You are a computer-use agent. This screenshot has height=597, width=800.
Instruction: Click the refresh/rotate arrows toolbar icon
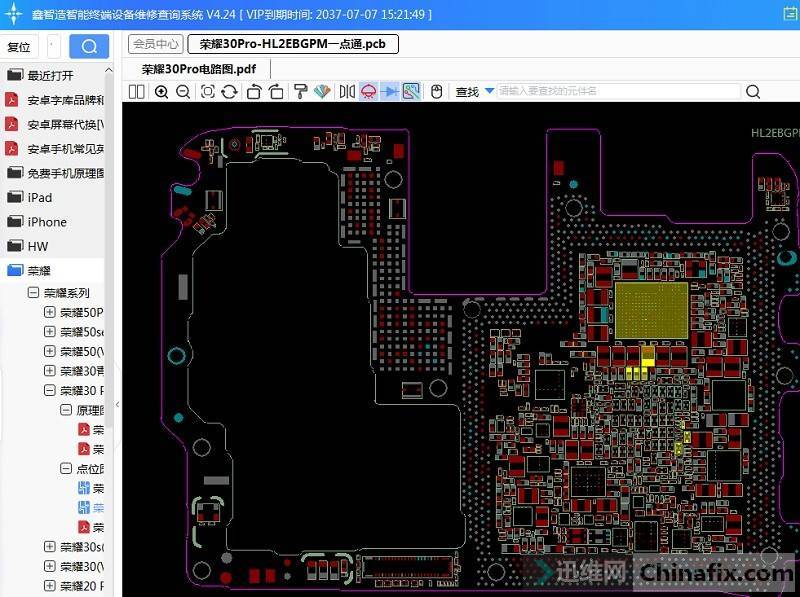(x=229, y=92)
